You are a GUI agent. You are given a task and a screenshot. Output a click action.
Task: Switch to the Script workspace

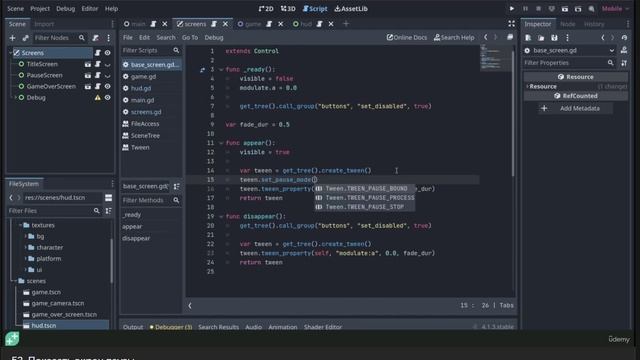tap(315, 9)
